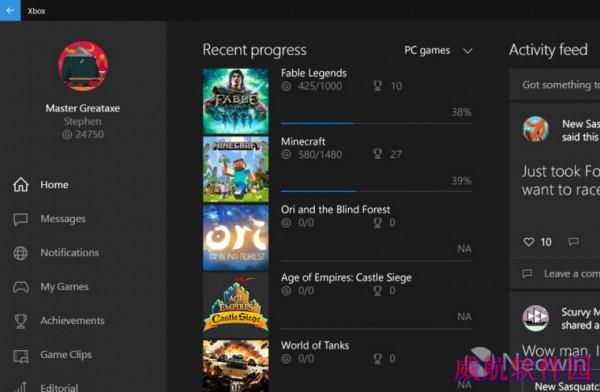Click the Minecraft progress bar

click(376, 191)
